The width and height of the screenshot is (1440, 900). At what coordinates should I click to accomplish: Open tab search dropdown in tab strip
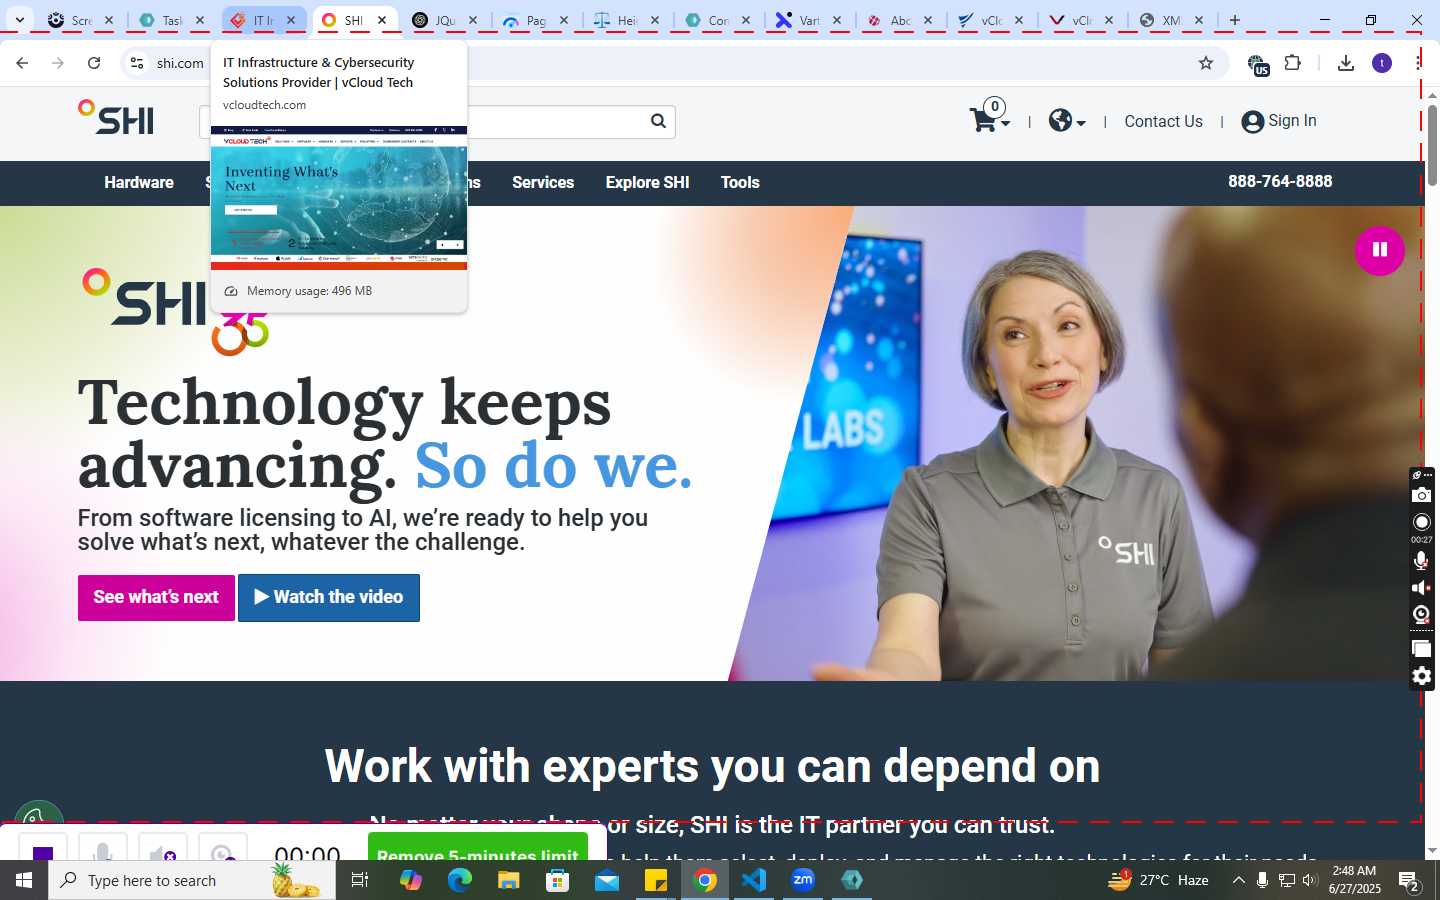tap(19, 20)
